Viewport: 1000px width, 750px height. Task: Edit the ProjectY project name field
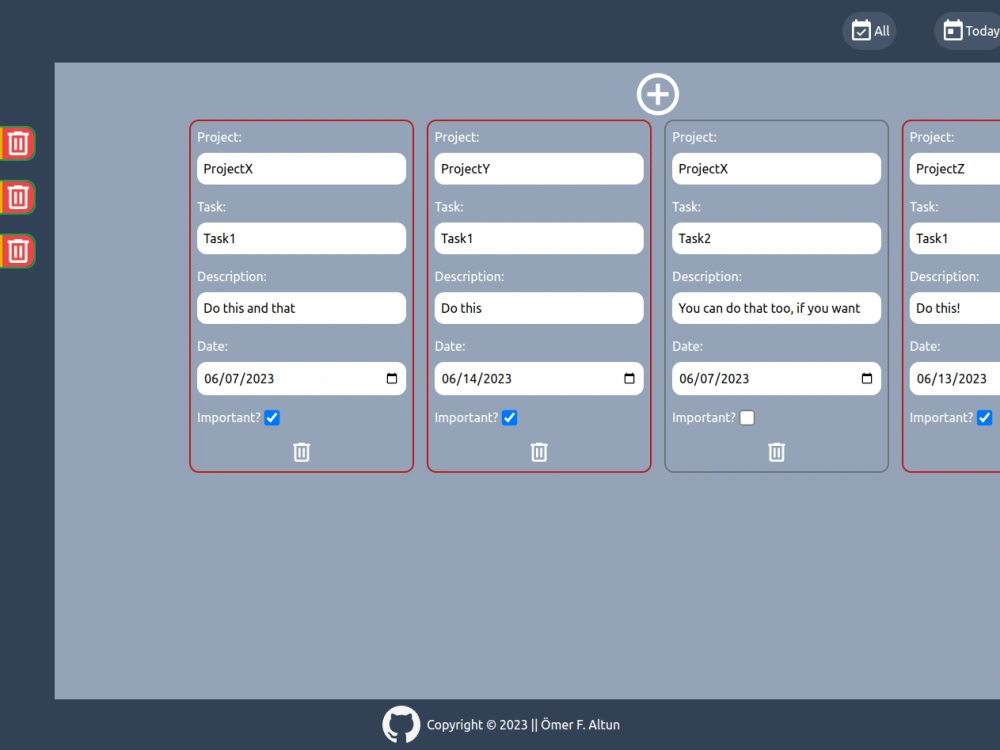click(x=539, y=168)
